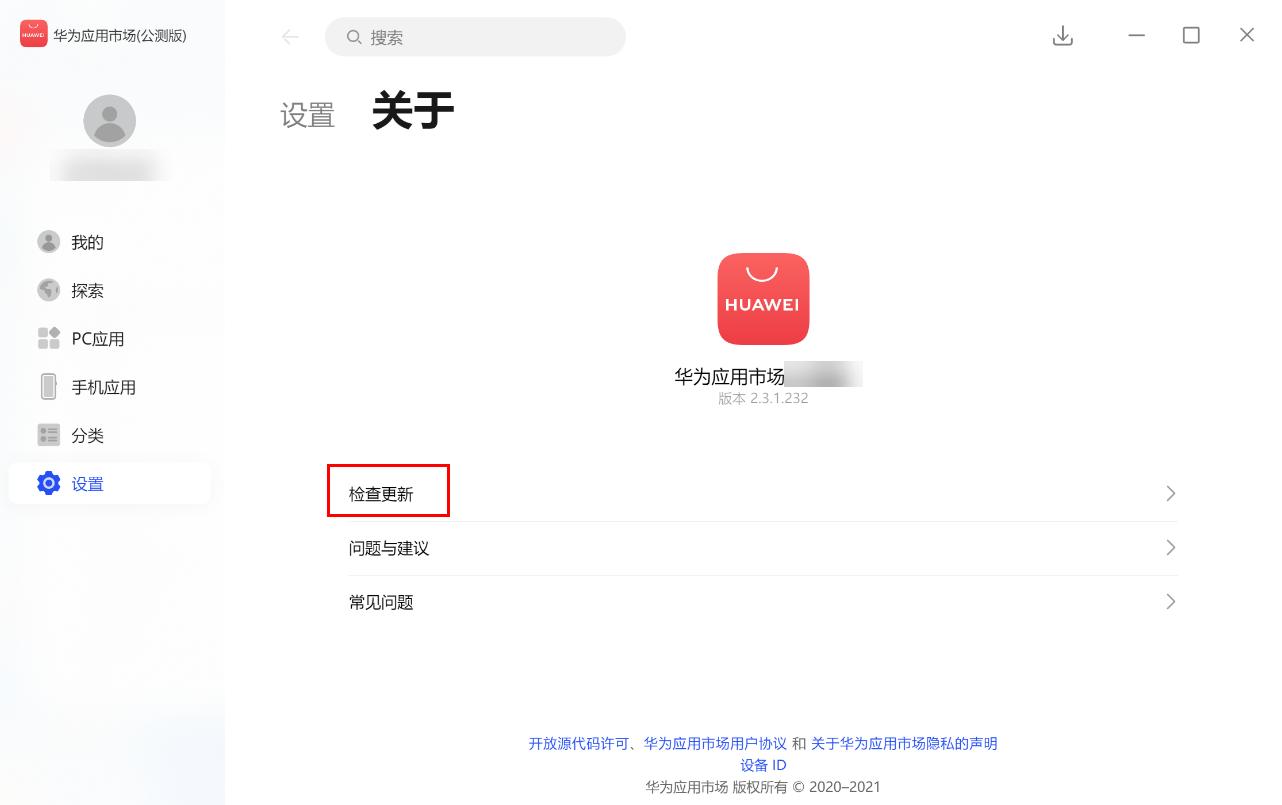
Task: Click the 设置 gear icon
Action: [48, 483]
